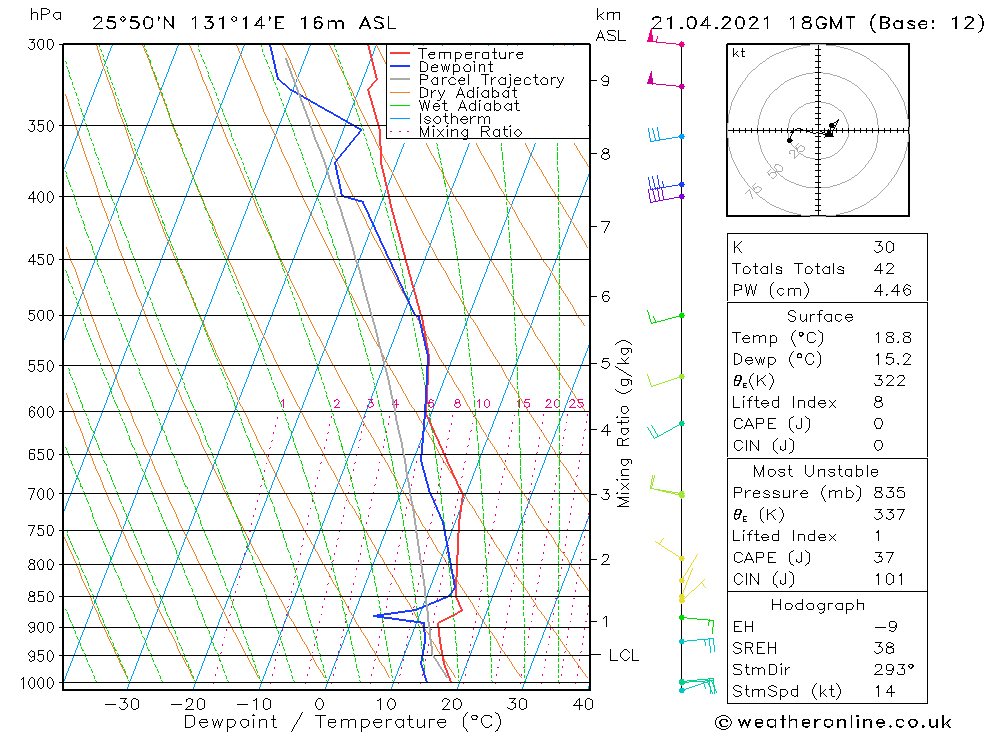Click the EH value -9
This screenshot has height=733, width=1000.
(886, 626)
